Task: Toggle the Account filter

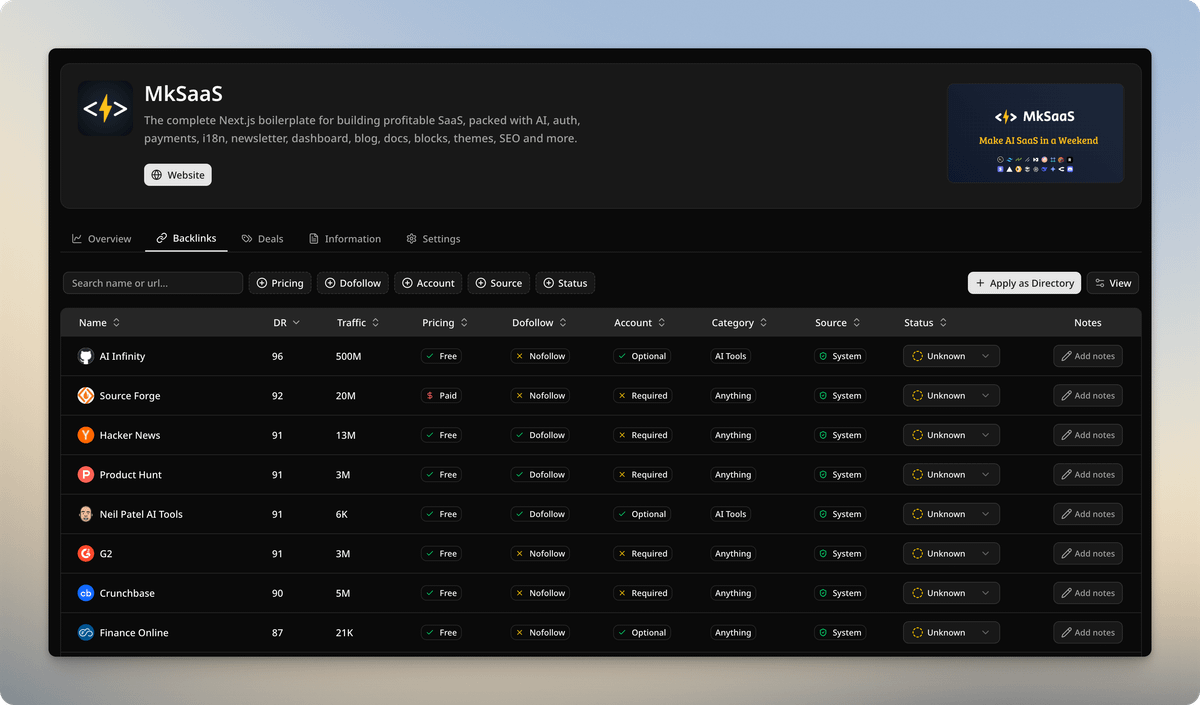Action: (428, 283)
